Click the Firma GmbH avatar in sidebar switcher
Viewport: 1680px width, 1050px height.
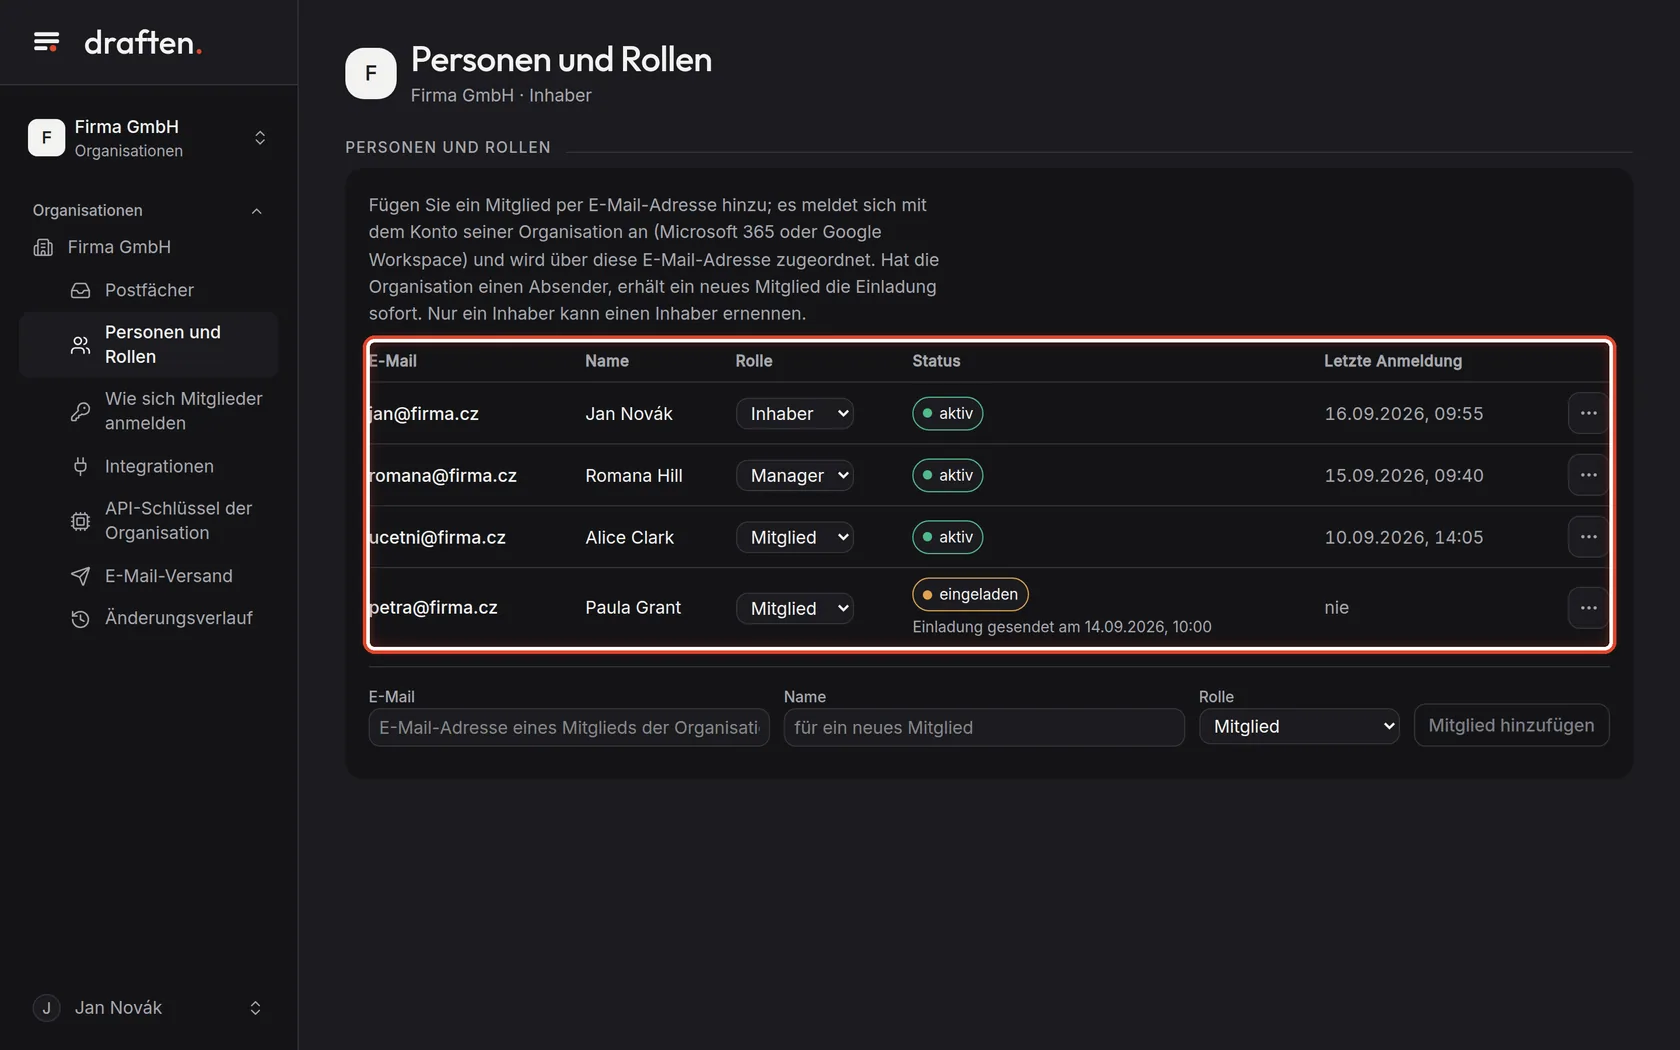click(46, 138)
